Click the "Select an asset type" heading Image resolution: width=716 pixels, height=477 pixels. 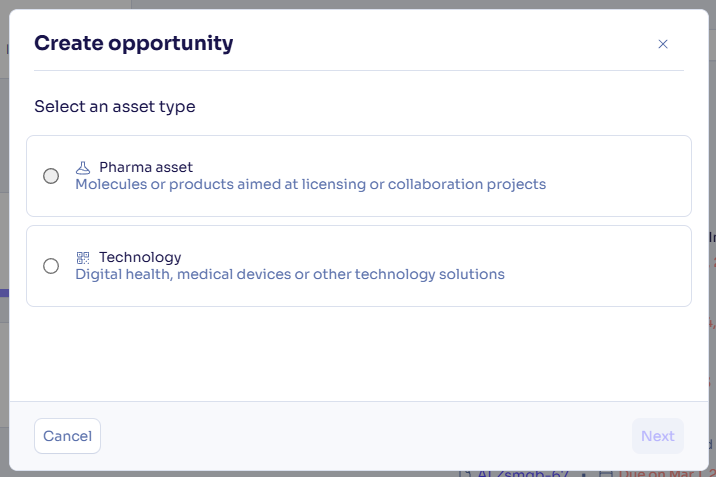(x=114, y=106)
